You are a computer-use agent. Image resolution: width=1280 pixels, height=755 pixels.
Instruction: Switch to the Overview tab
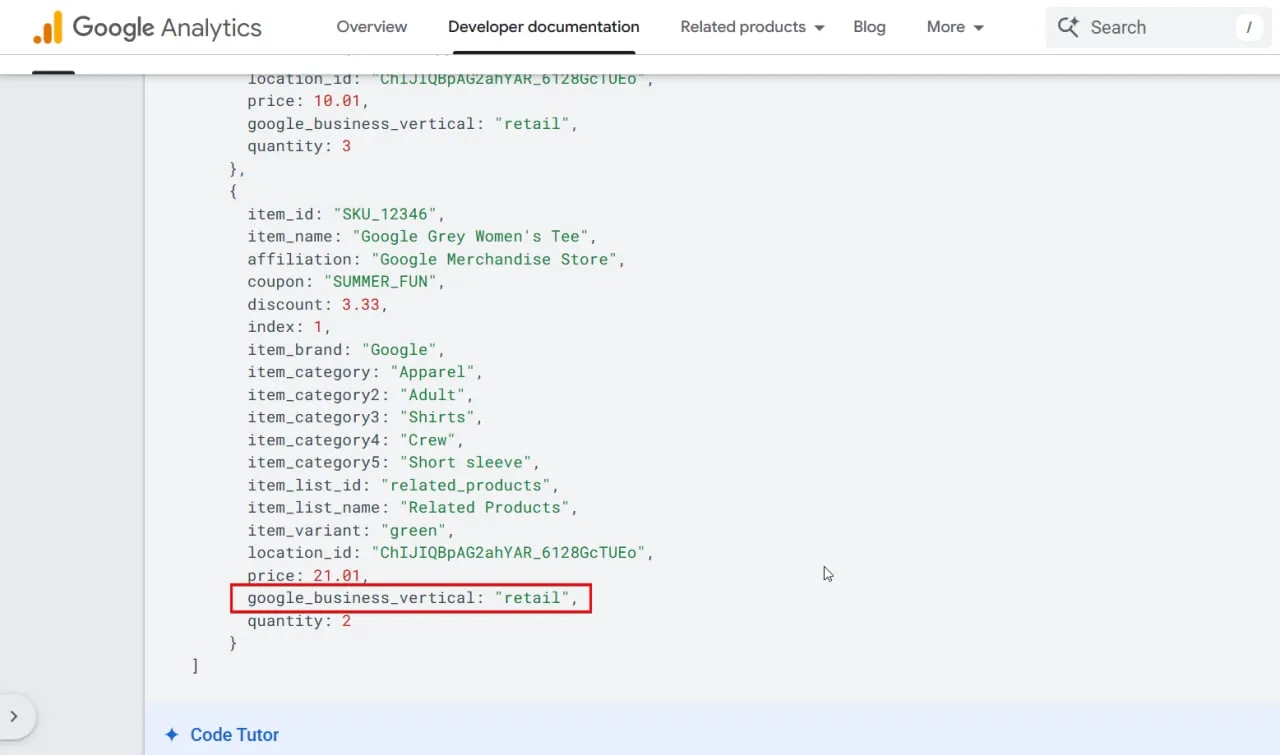[x=371, y=27]
